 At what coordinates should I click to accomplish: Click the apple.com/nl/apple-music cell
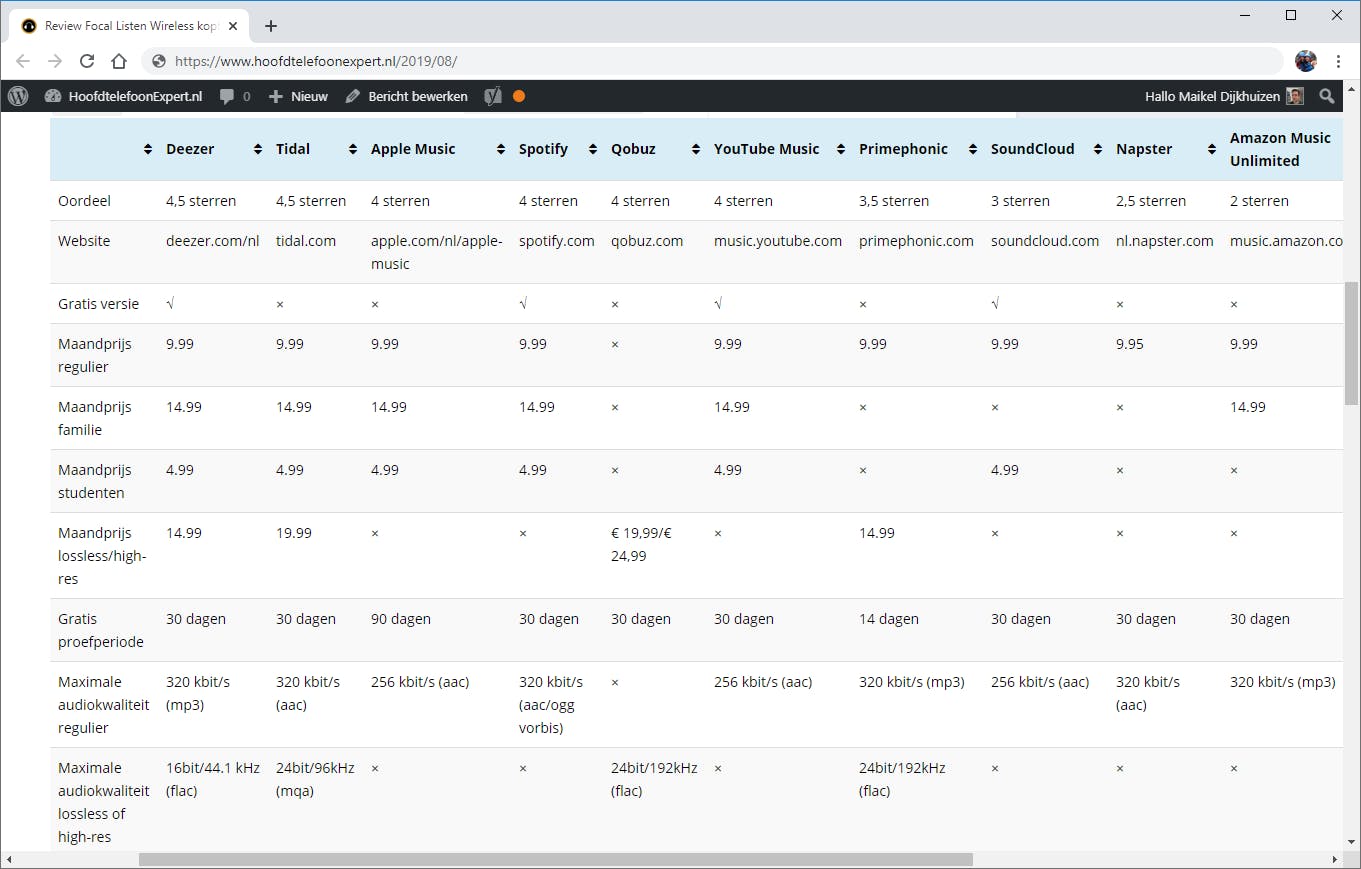coord(437,252)
